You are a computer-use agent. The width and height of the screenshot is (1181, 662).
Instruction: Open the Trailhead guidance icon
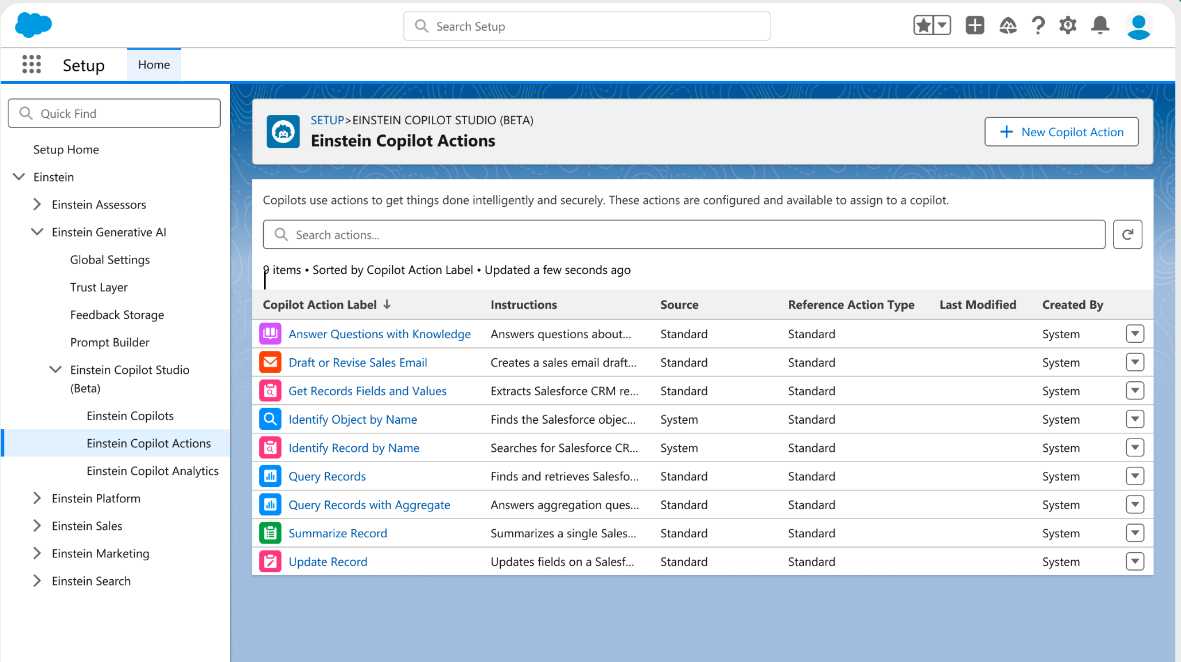click(1007, 25)
